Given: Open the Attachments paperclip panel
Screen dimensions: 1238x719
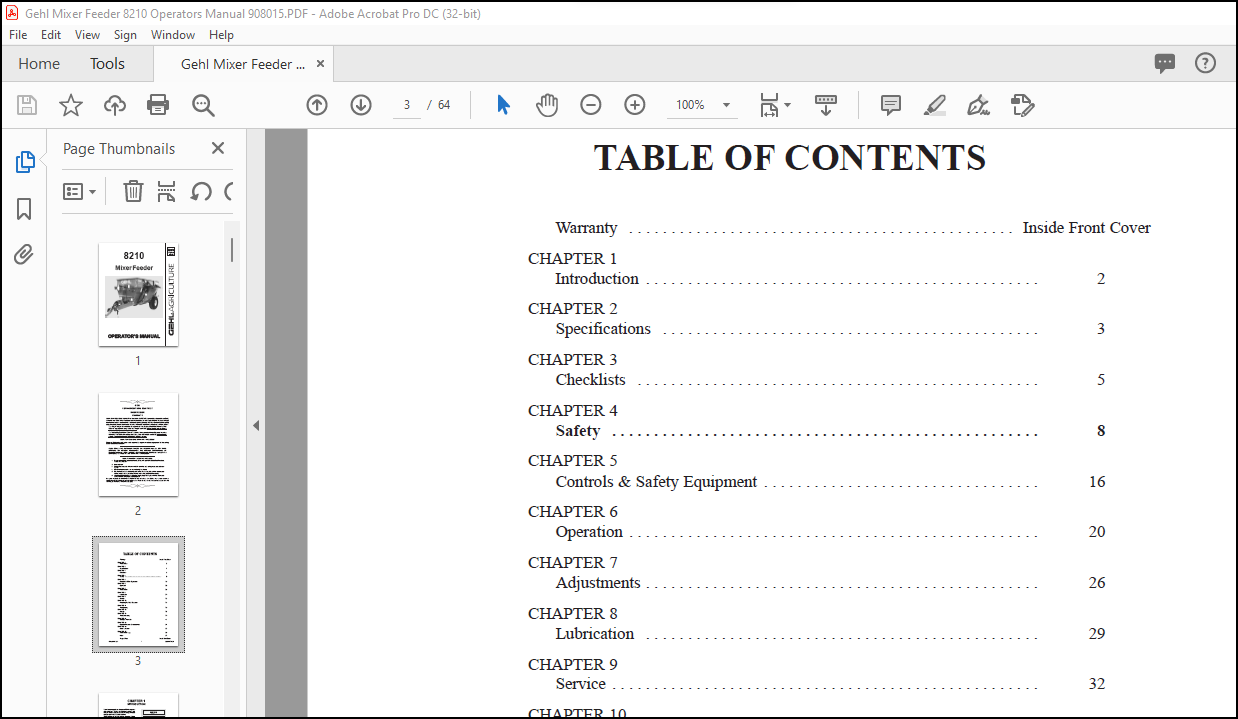Looking at the screenshot, I should click(24, 255).
